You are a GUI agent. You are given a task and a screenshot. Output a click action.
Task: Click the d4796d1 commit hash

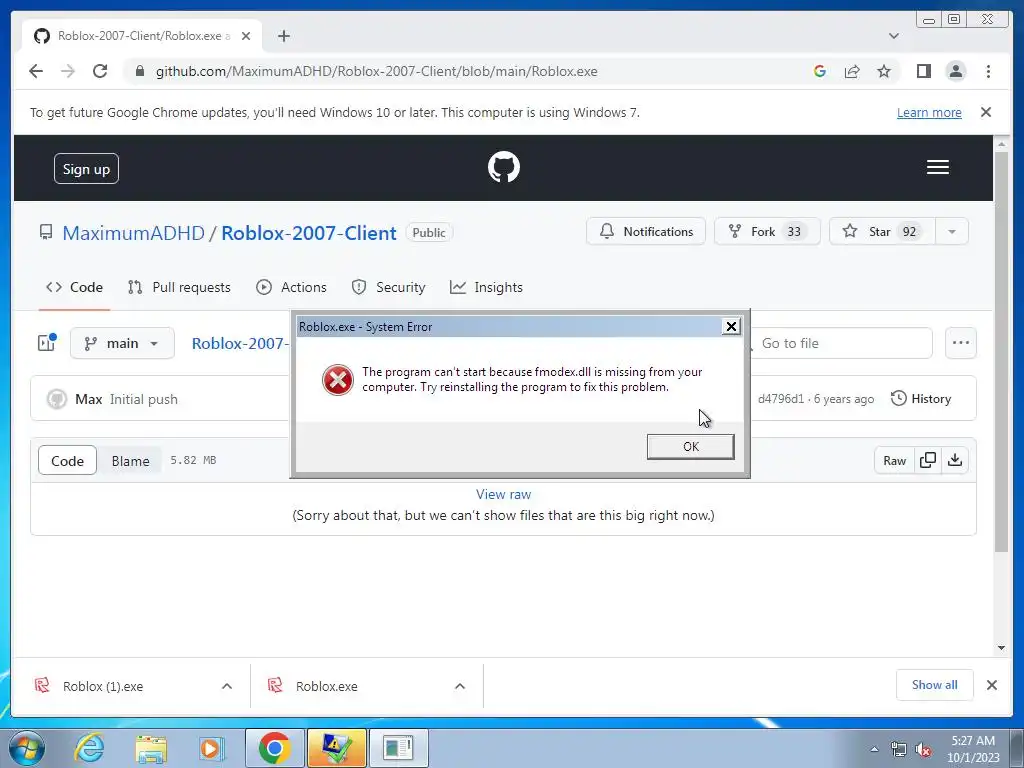(x=780, y=399)
